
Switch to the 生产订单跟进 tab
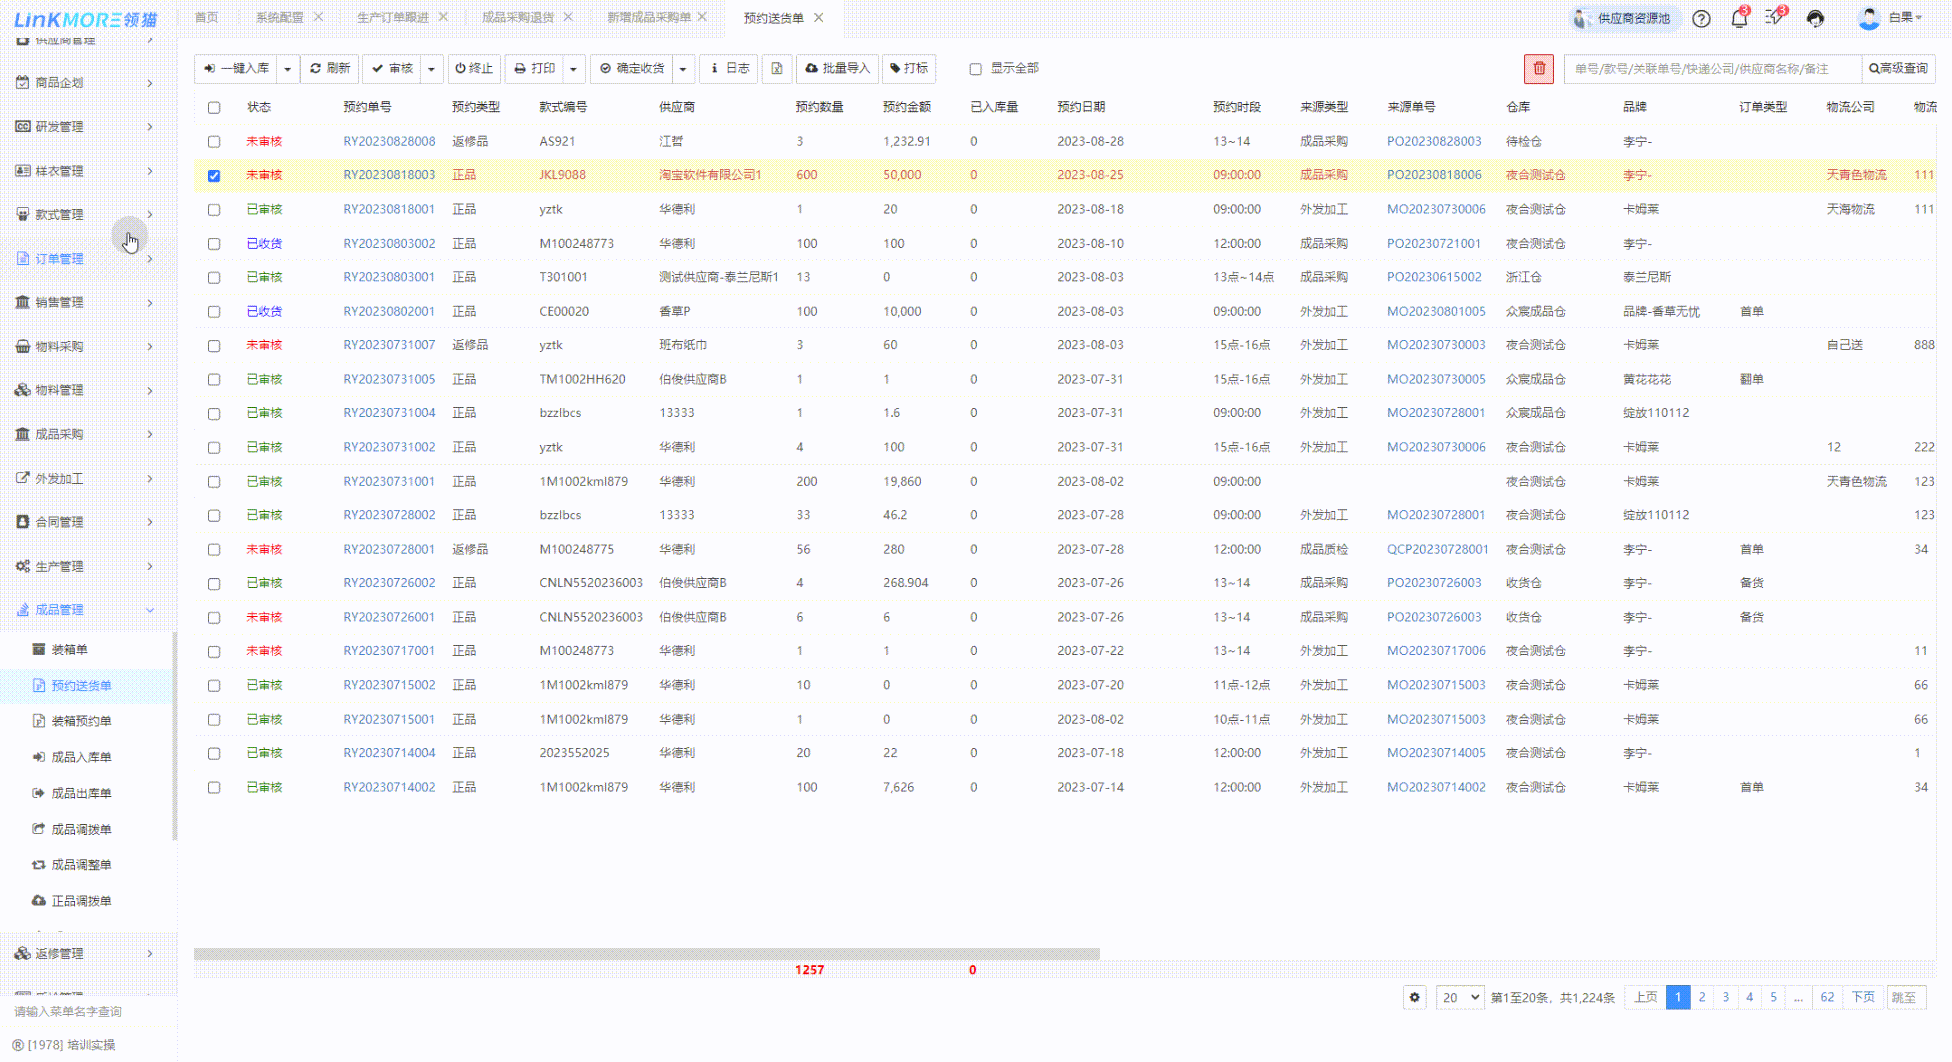tap(392, 18)
